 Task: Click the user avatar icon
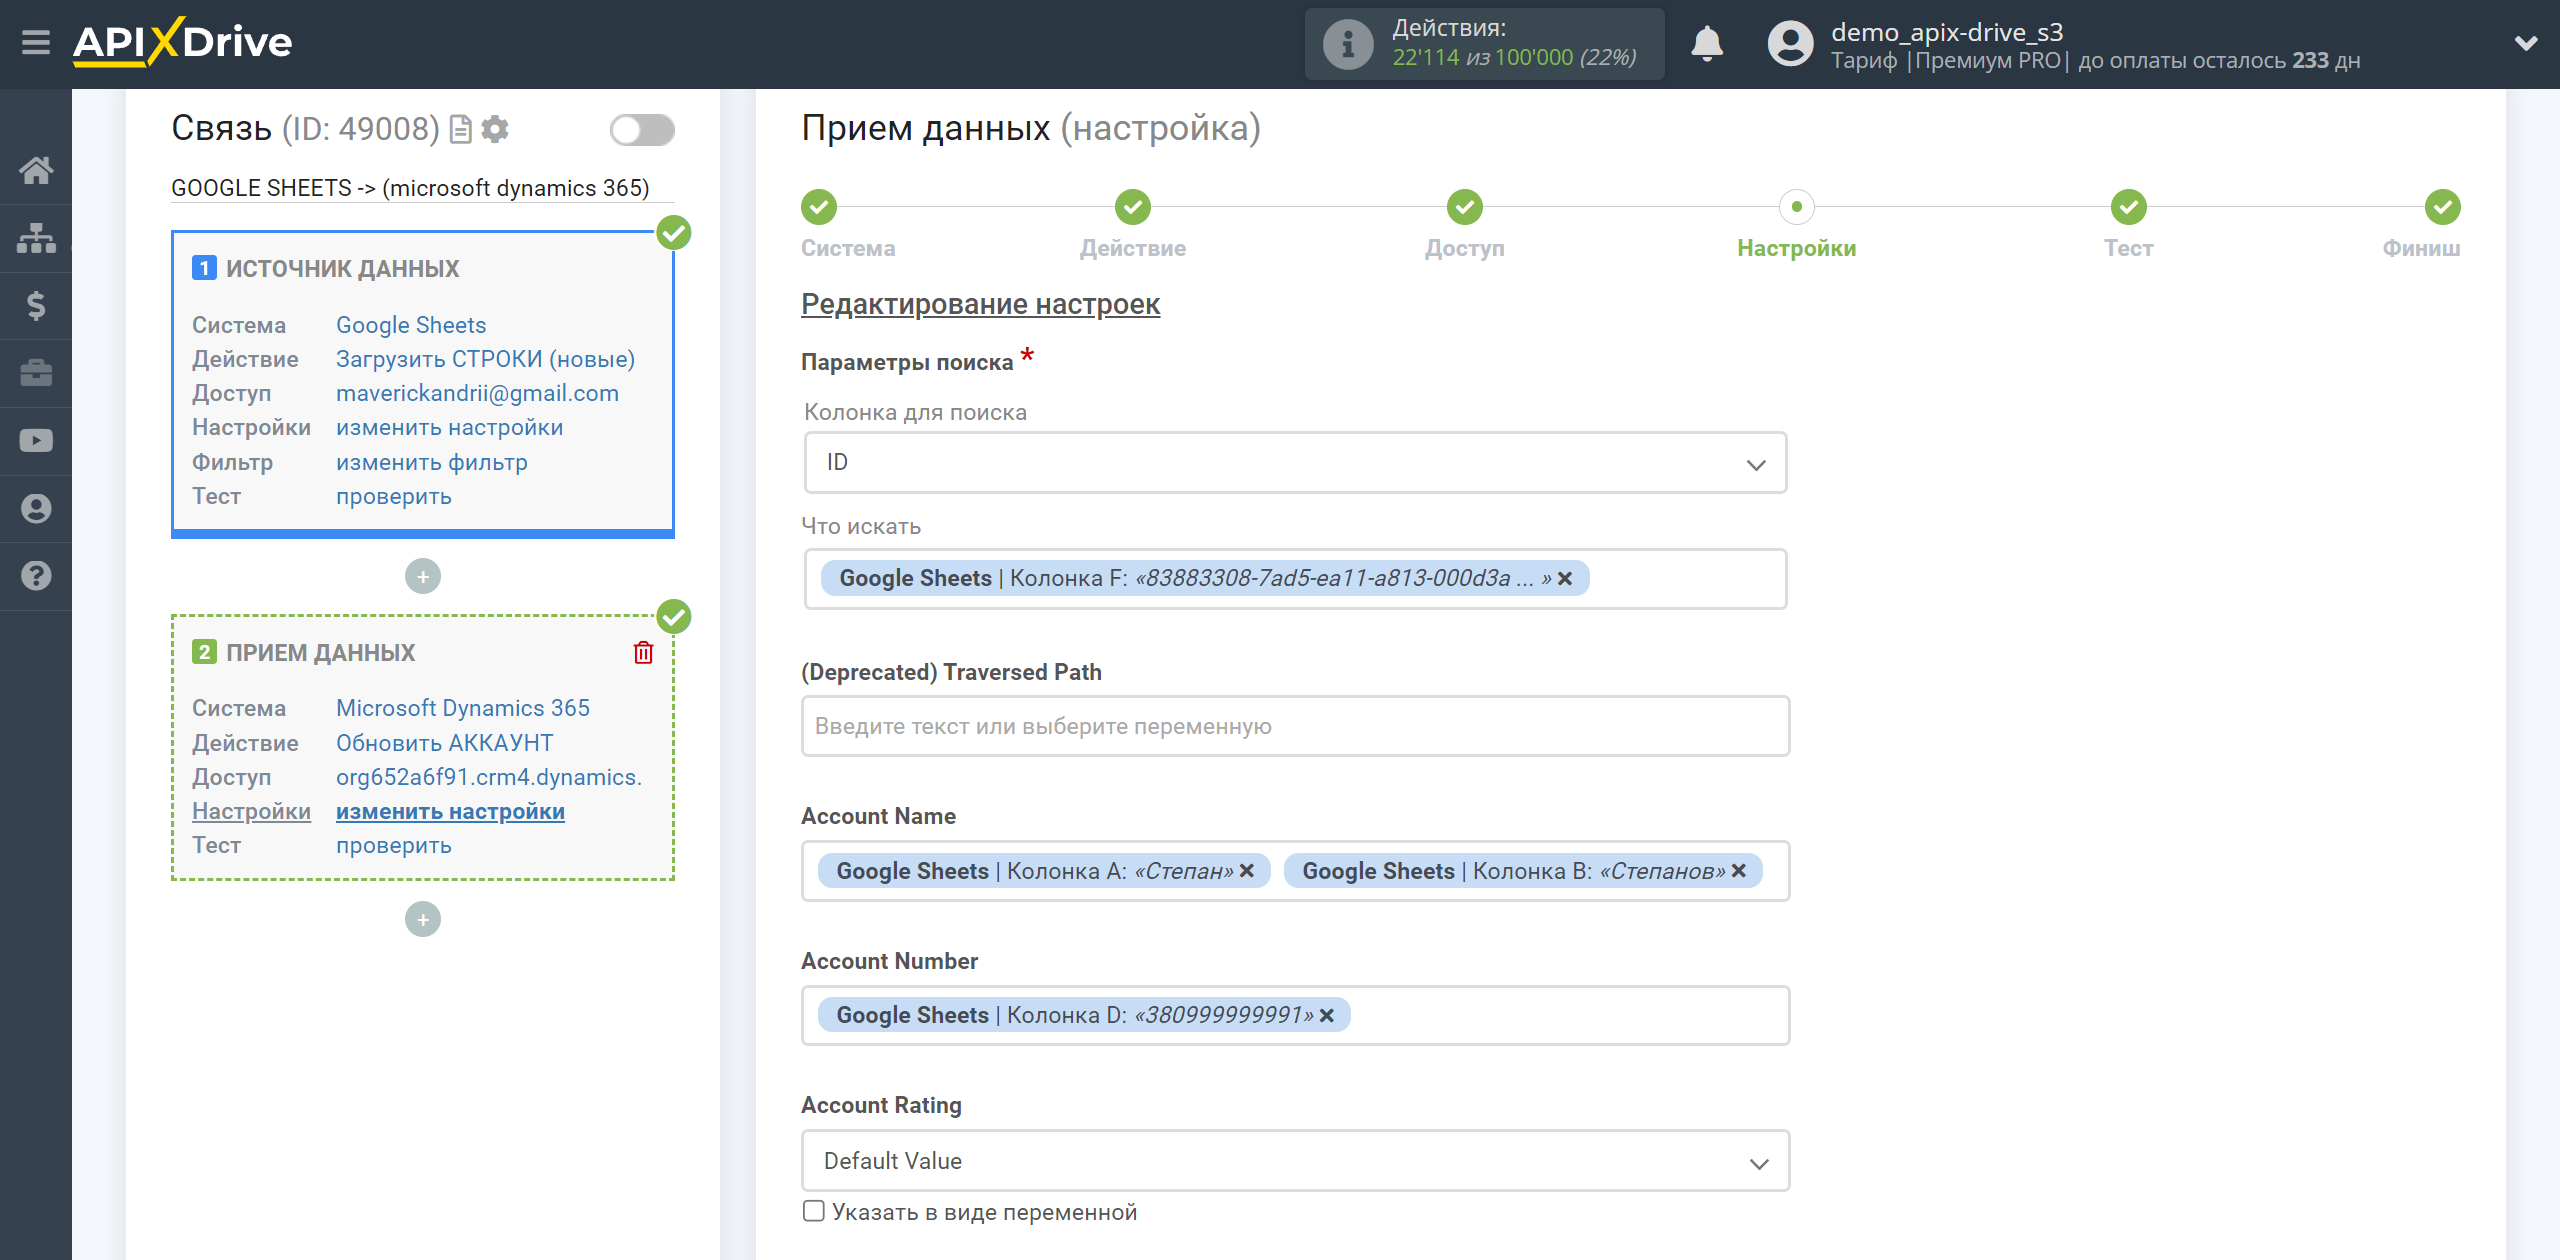click(x=1790, y=44)
